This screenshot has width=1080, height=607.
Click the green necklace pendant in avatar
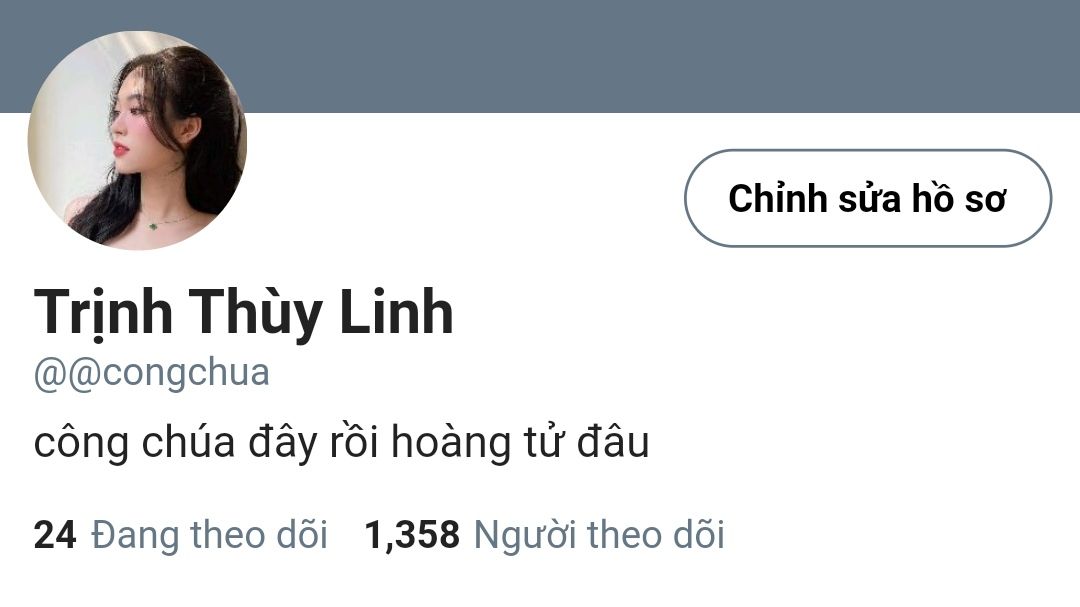pyautogui.click(x=153, y=225)
